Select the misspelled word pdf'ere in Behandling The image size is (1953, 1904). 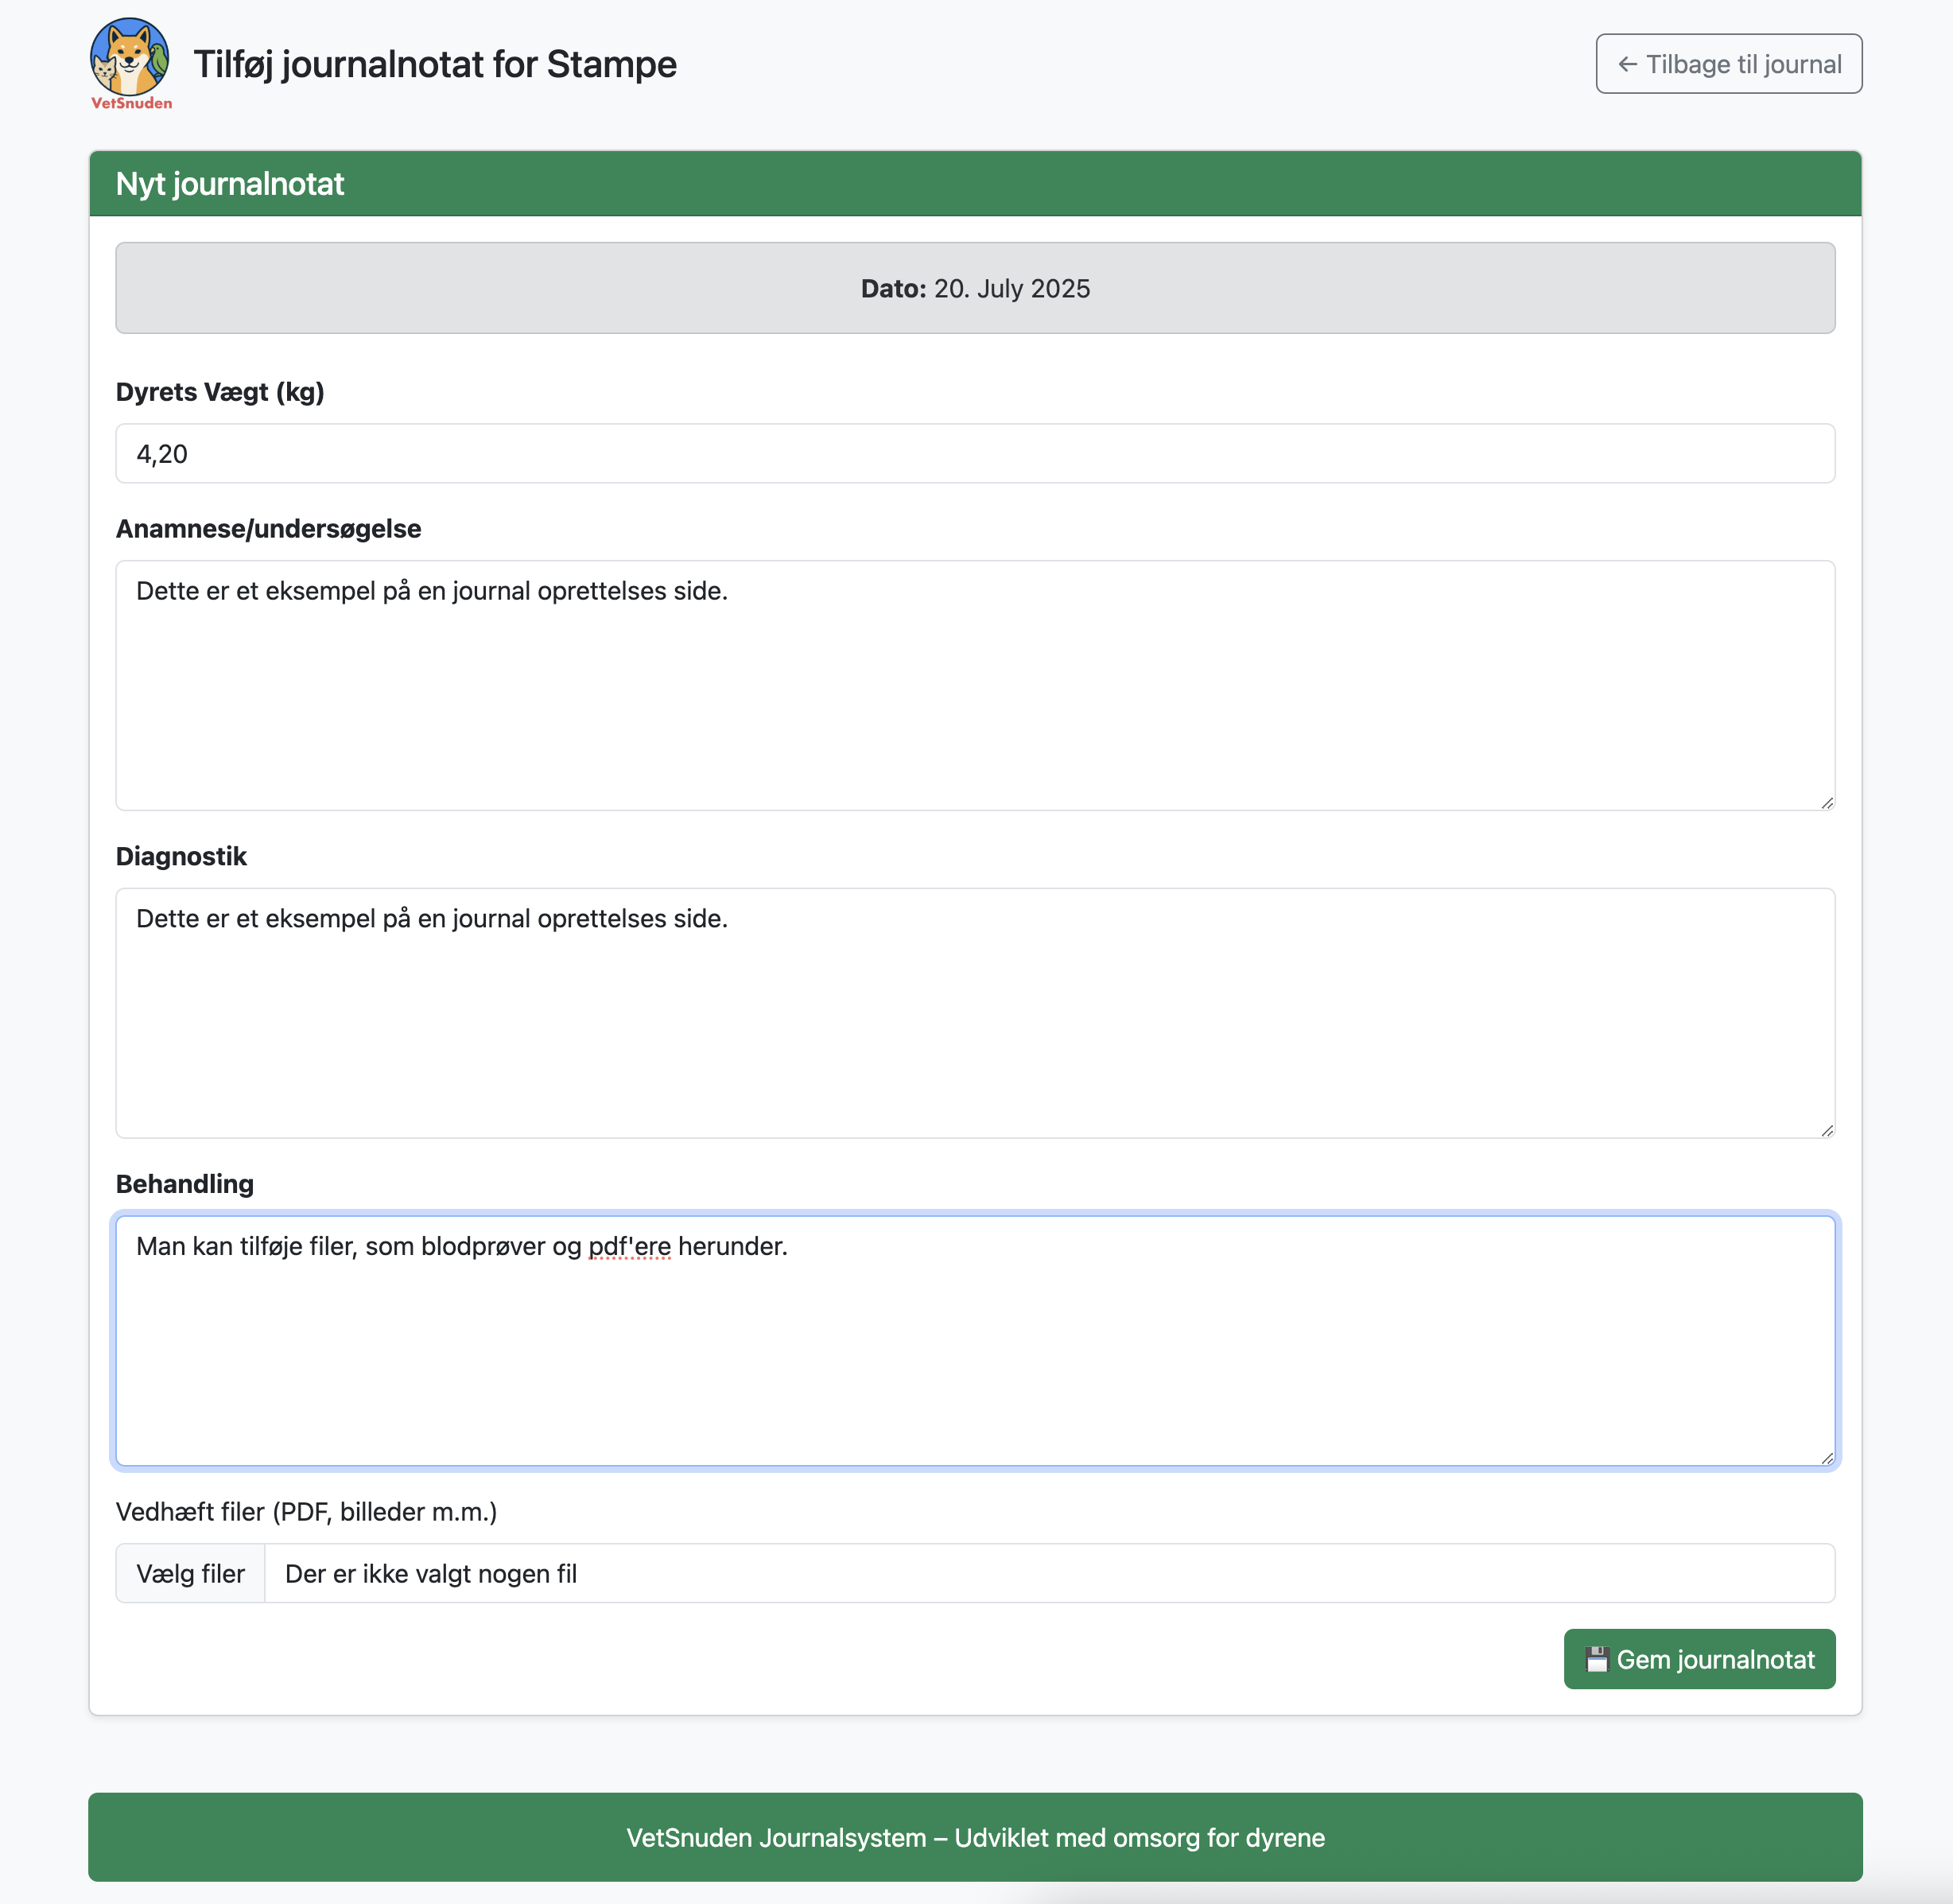pos(628,1246)
